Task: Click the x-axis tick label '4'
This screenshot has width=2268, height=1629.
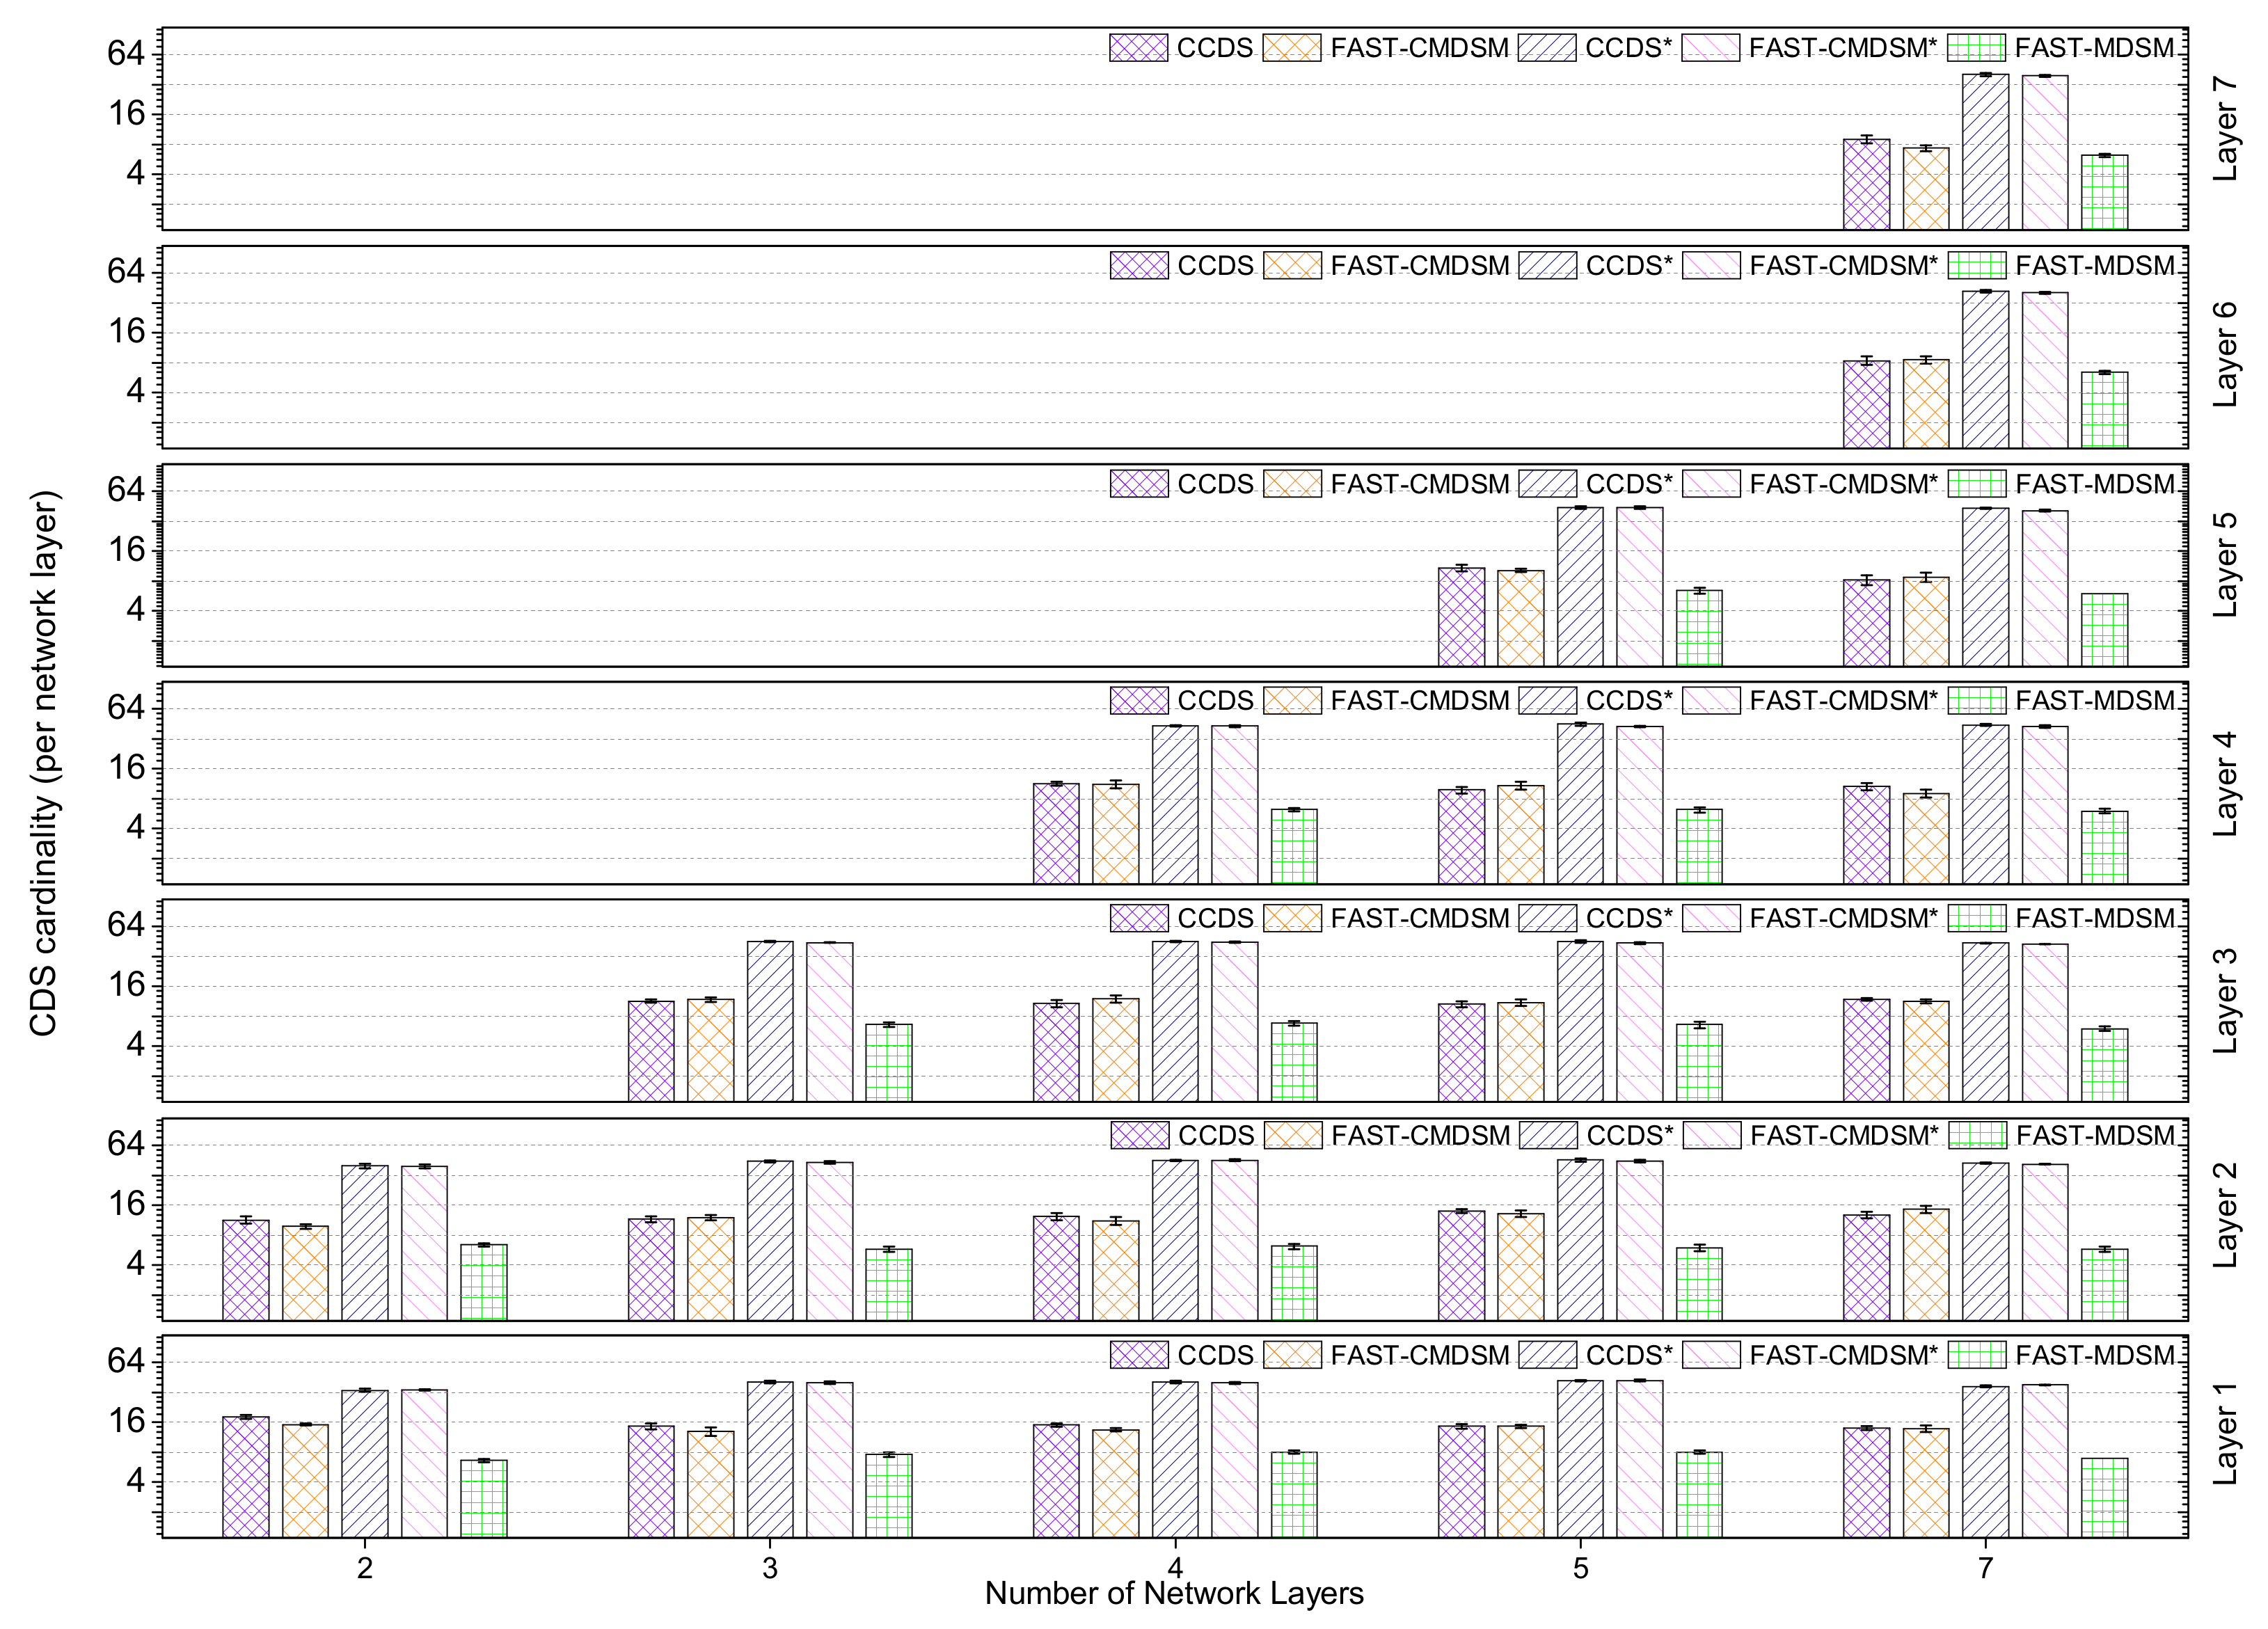Action: click(x=1175, y=1567)
